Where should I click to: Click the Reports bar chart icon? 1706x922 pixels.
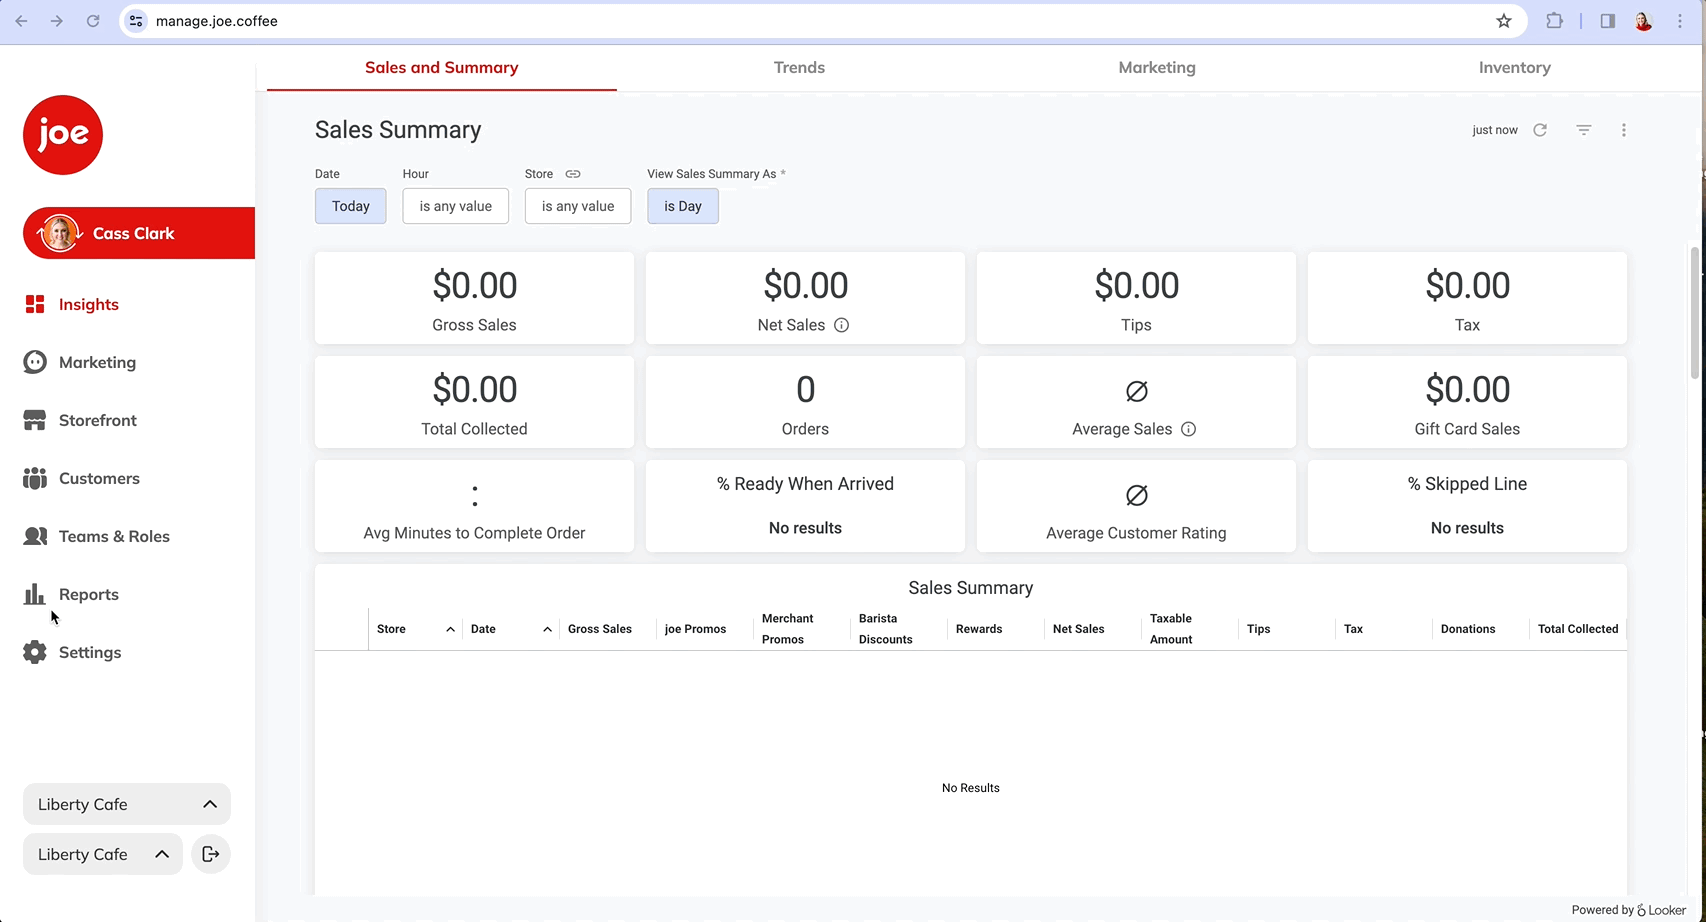[34, 594]
